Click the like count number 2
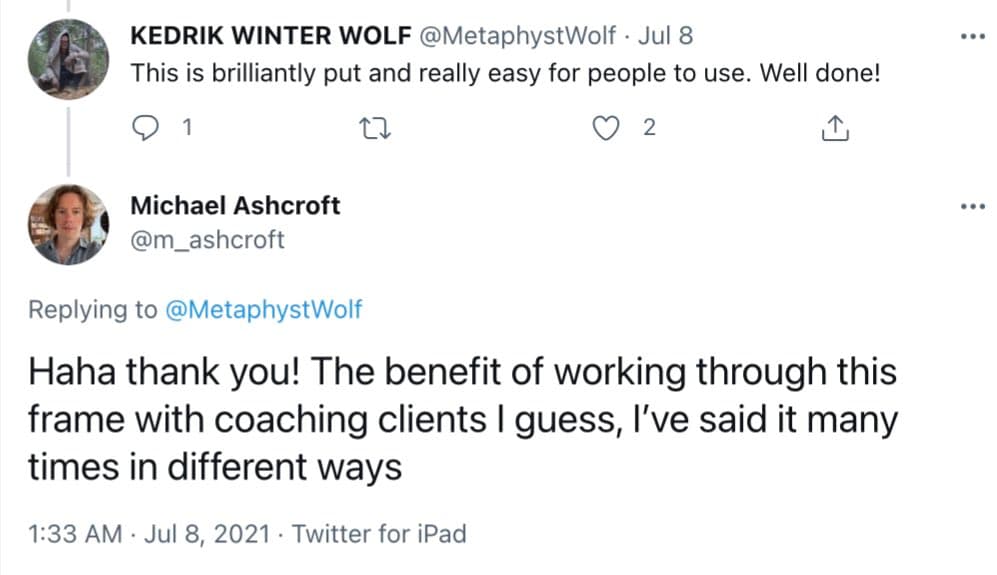The height and width of the screenshot is (575, 997). pos(649,127)
